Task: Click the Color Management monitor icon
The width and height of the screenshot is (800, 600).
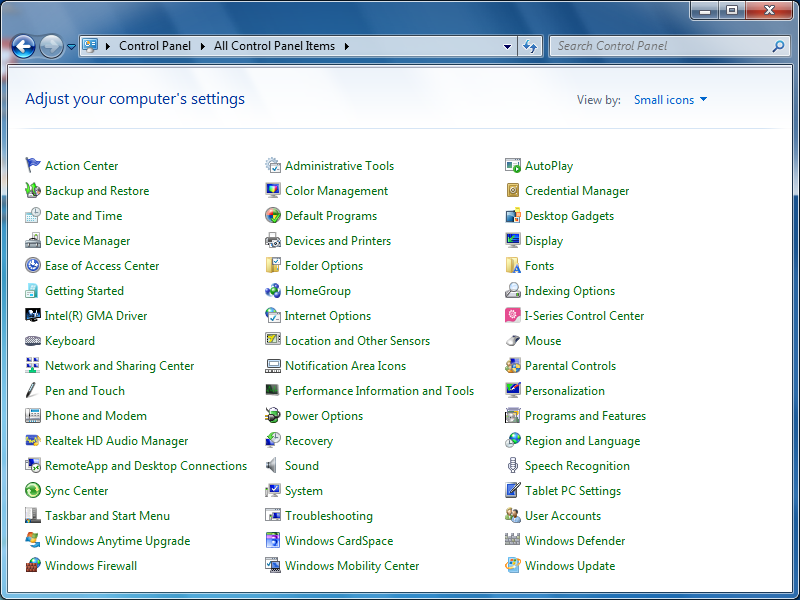Action: (x=273, y=190)
